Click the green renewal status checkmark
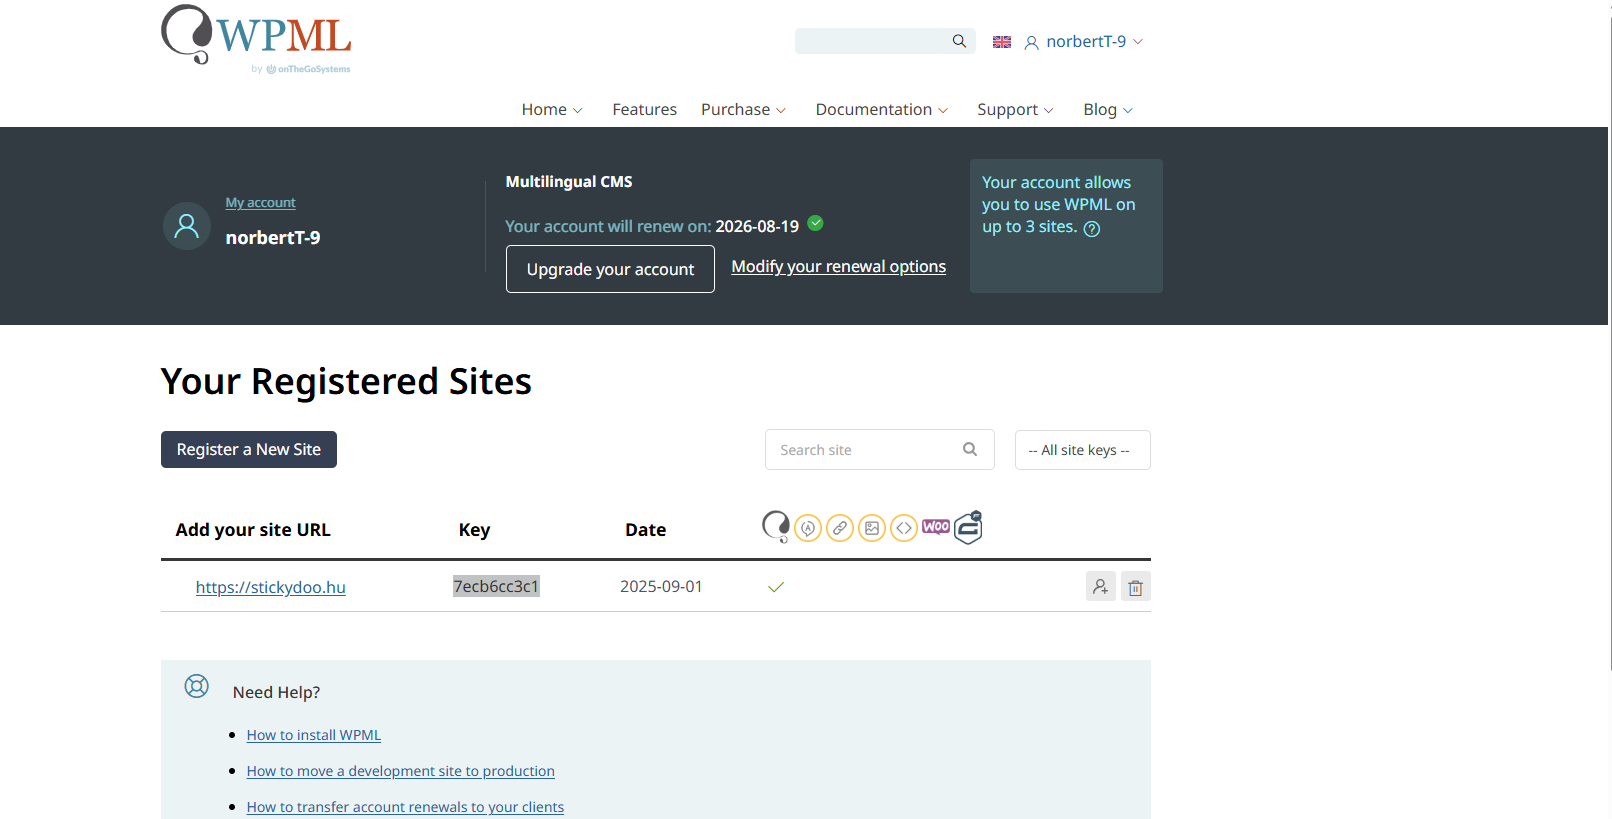Viewport: 1612px width, 819px height. (815, 223)
